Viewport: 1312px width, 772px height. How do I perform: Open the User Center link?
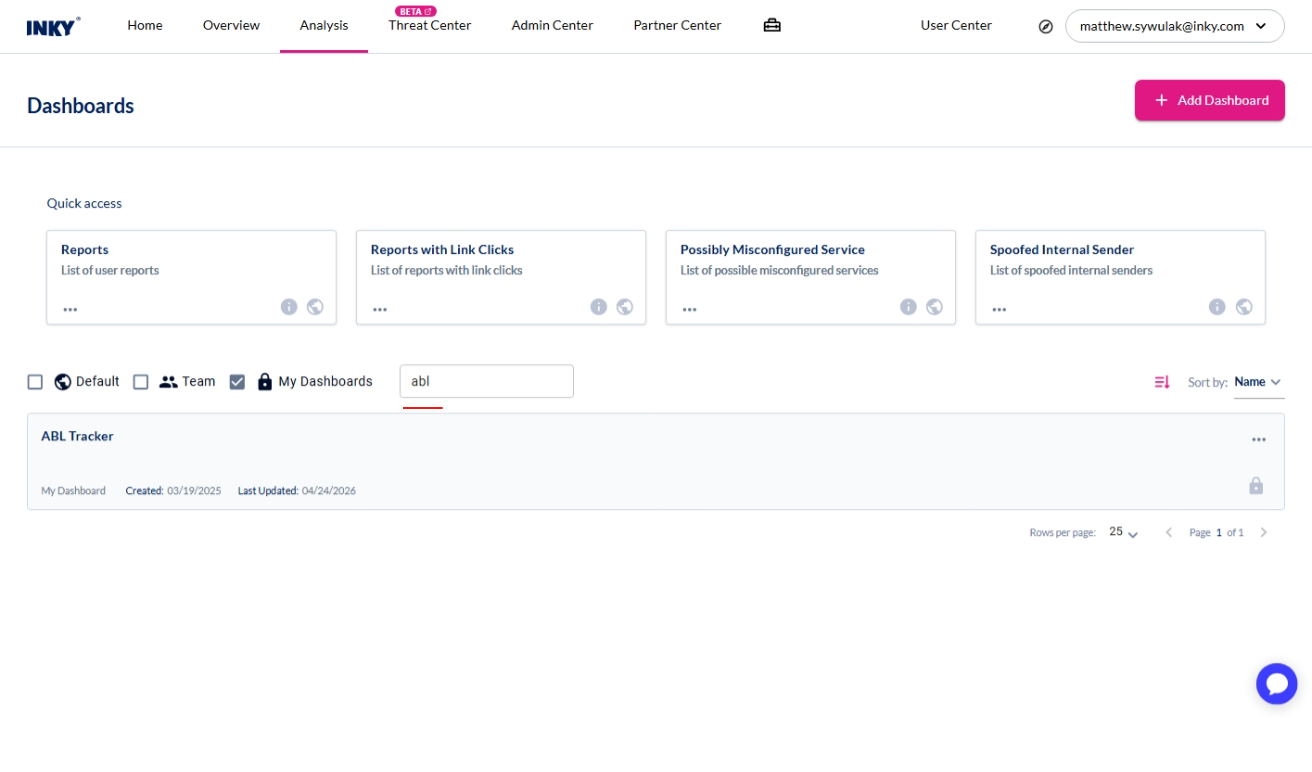pyautogui.click(x=956, y=26)
